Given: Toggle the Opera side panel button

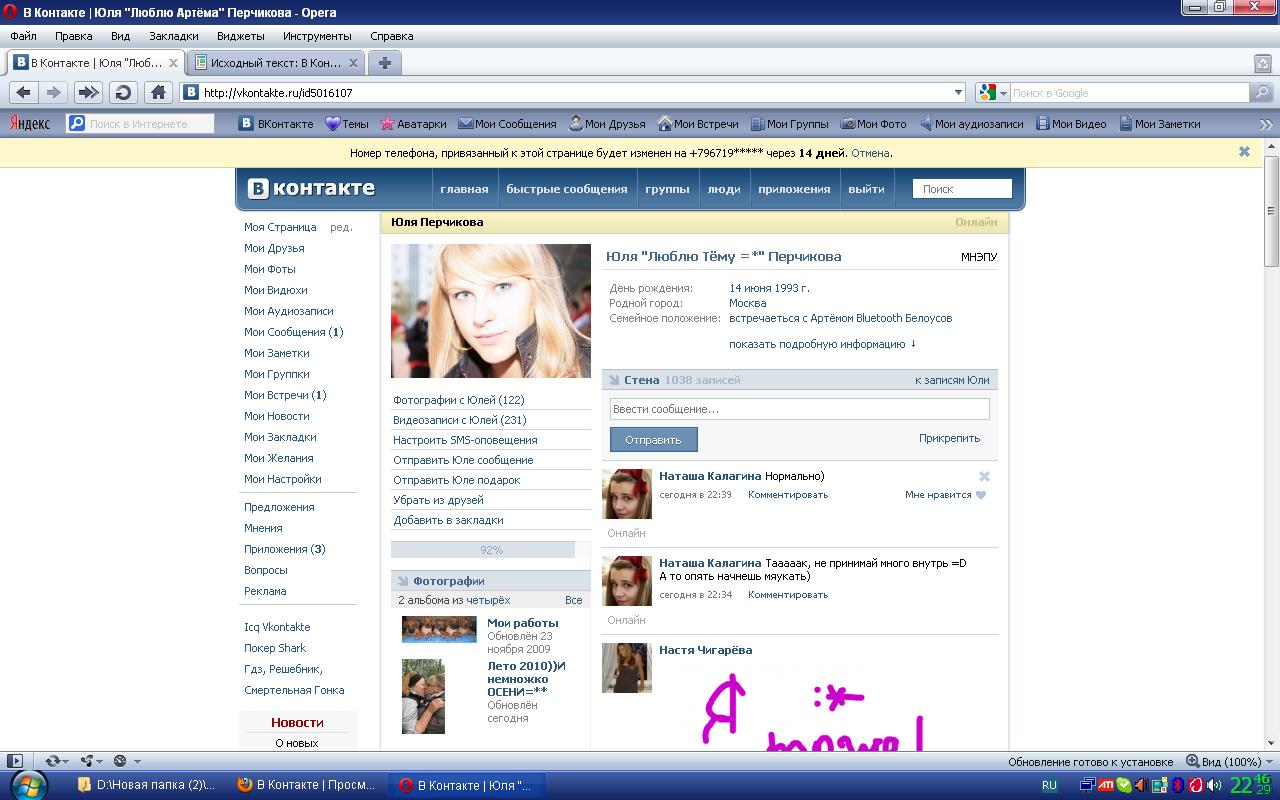Looking at the screenshot, I should pyautogui.click(x=14, y=761).
